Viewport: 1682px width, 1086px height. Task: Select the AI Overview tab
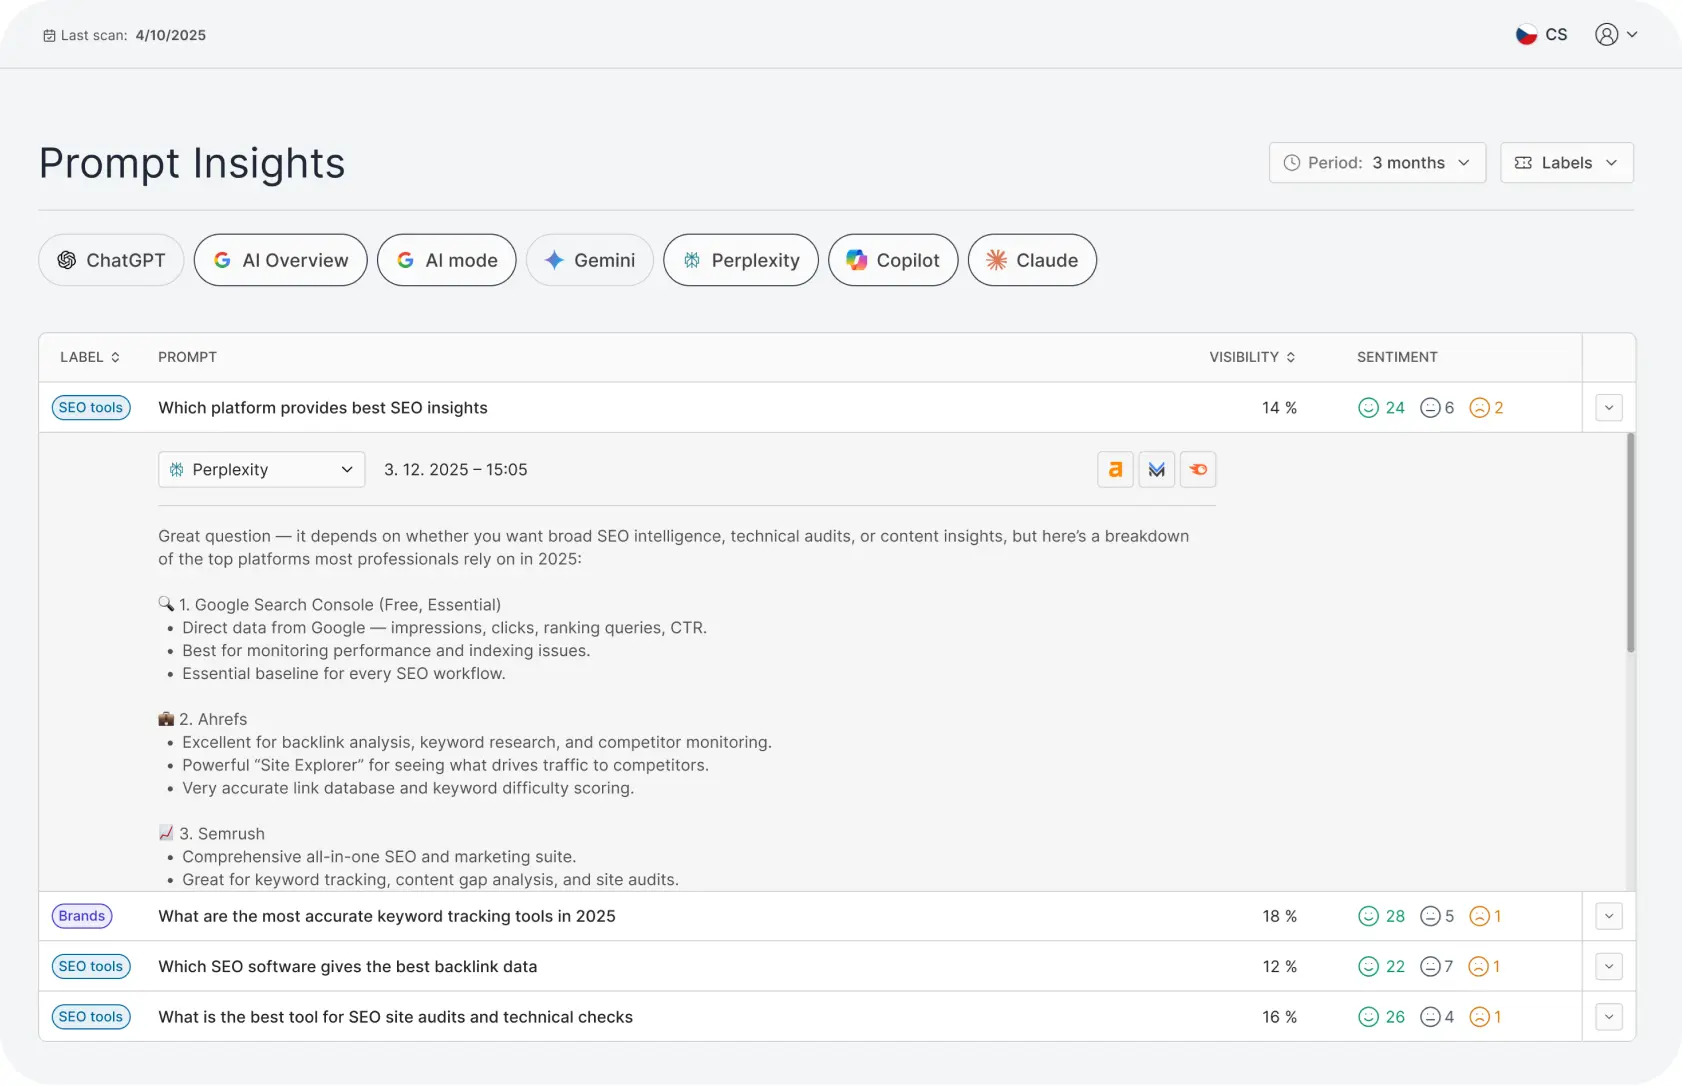pos(281,260)
